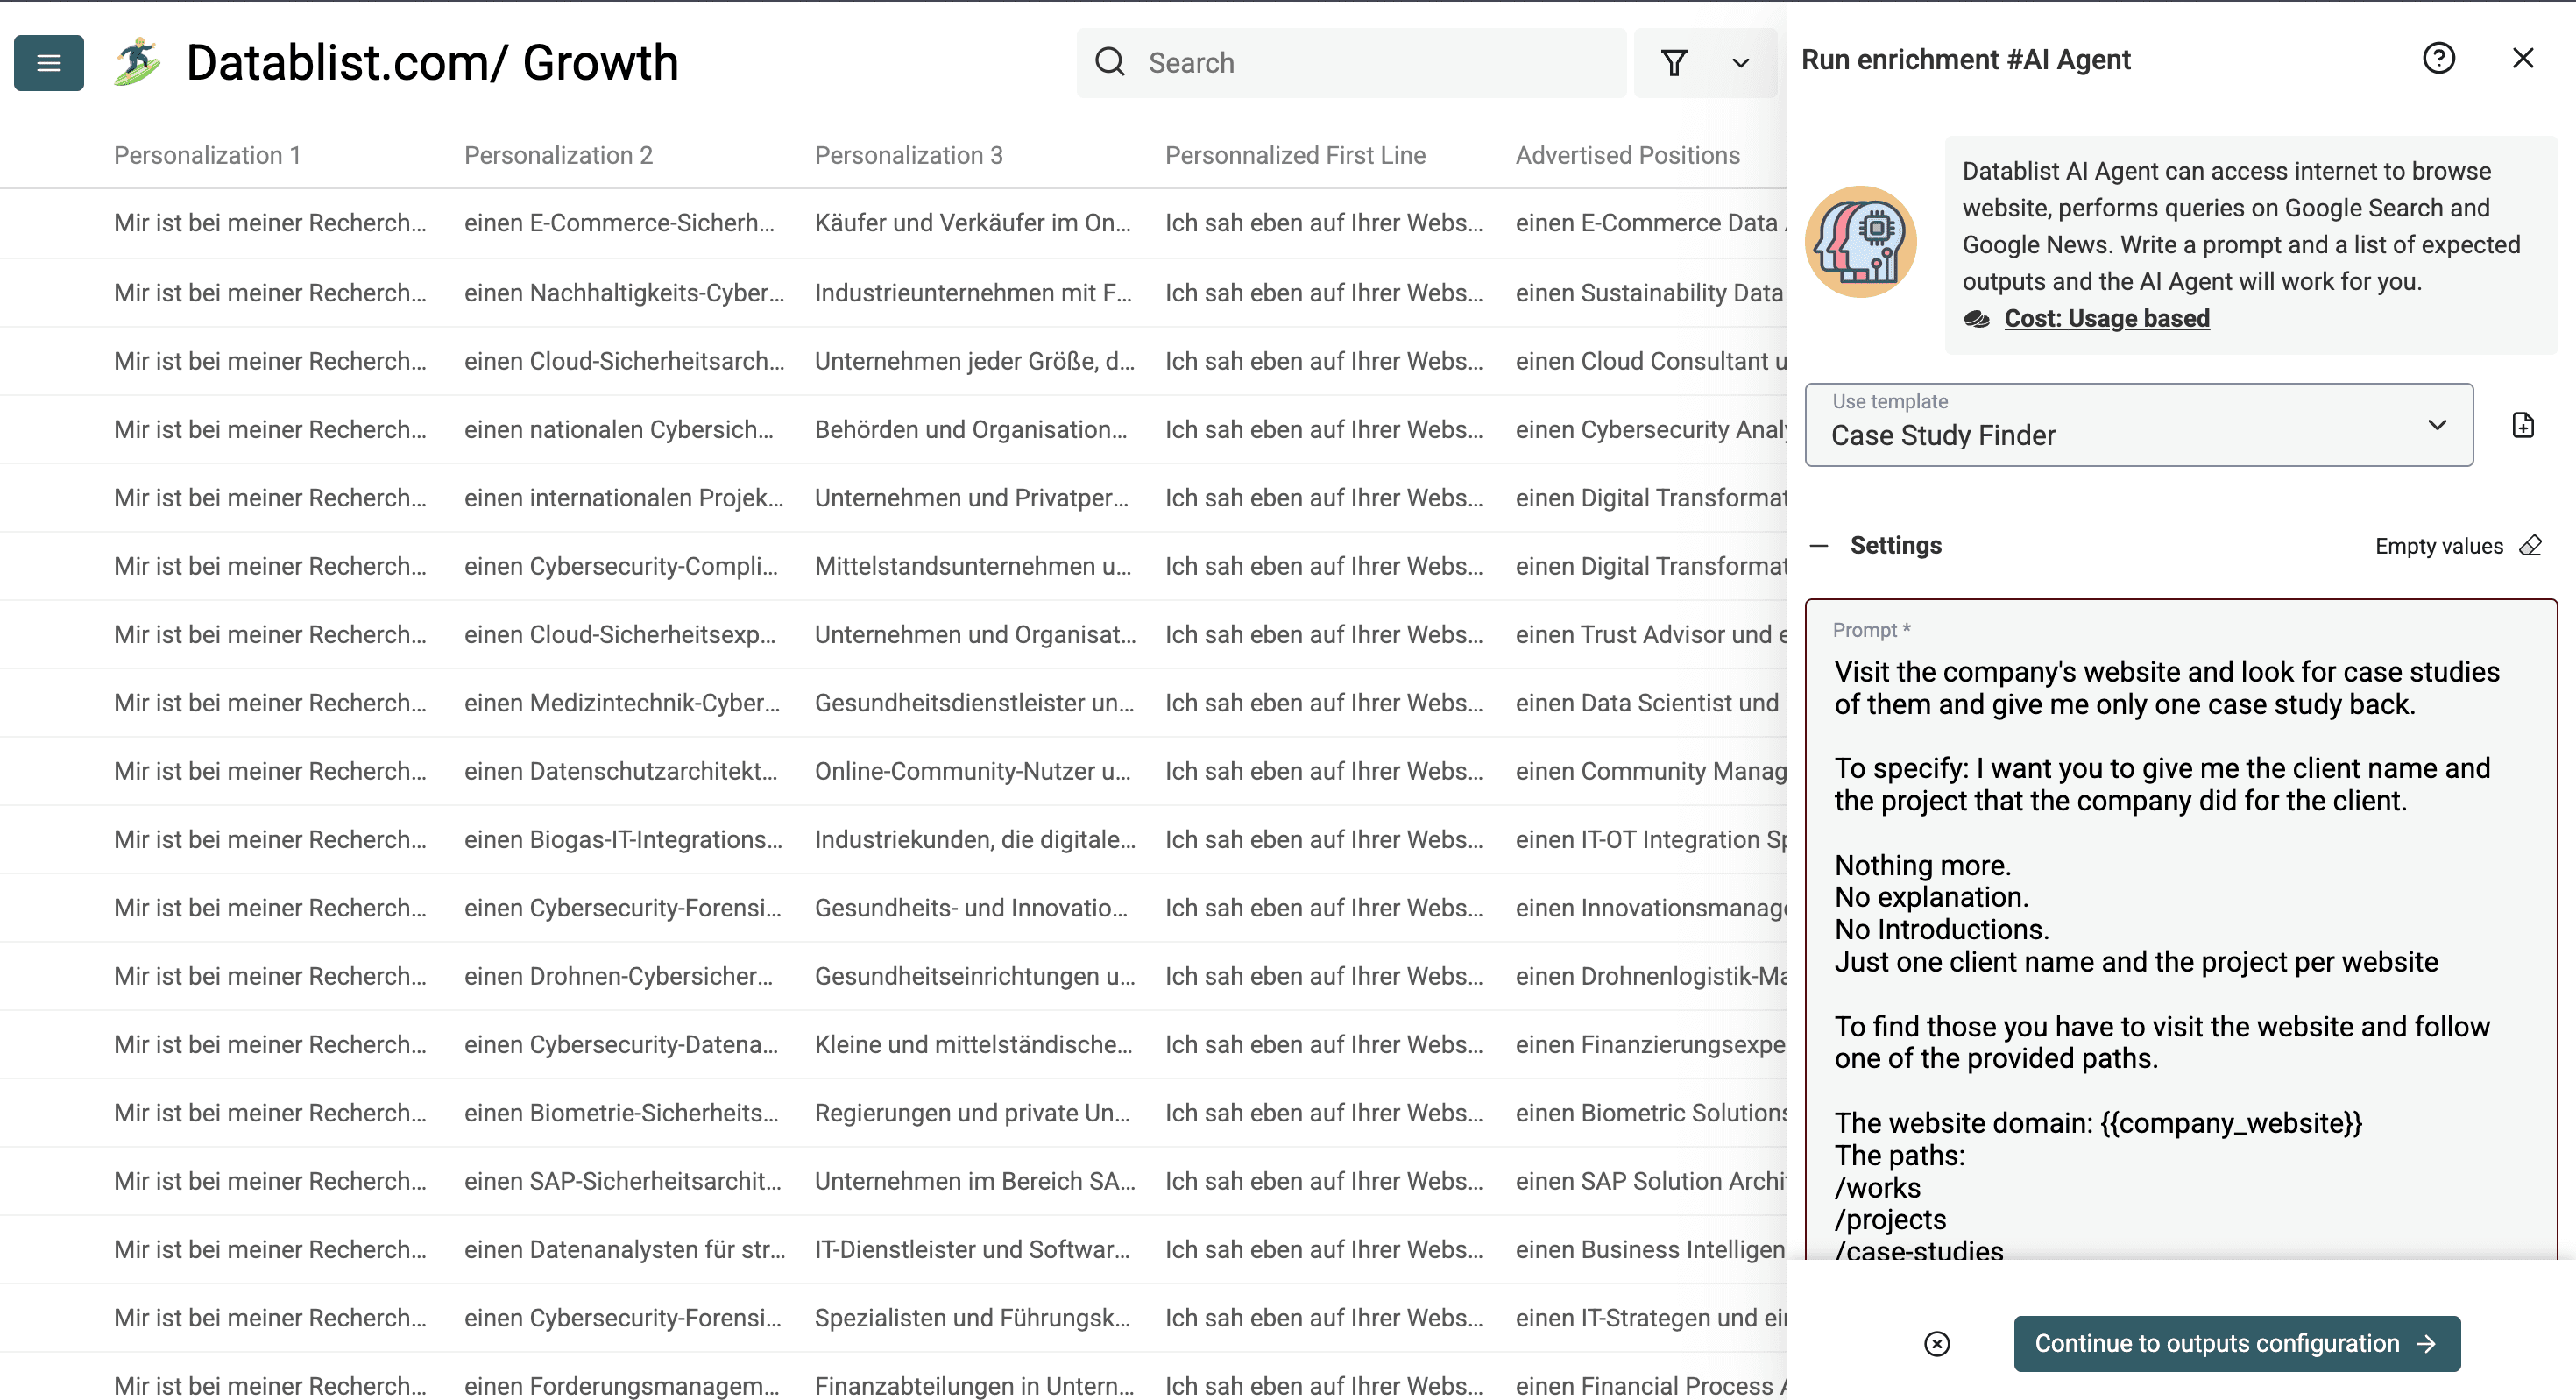Viewport: 2576px width, 1400px height.
Task: Click the magnifying glass search icon
Action: 1109,61
